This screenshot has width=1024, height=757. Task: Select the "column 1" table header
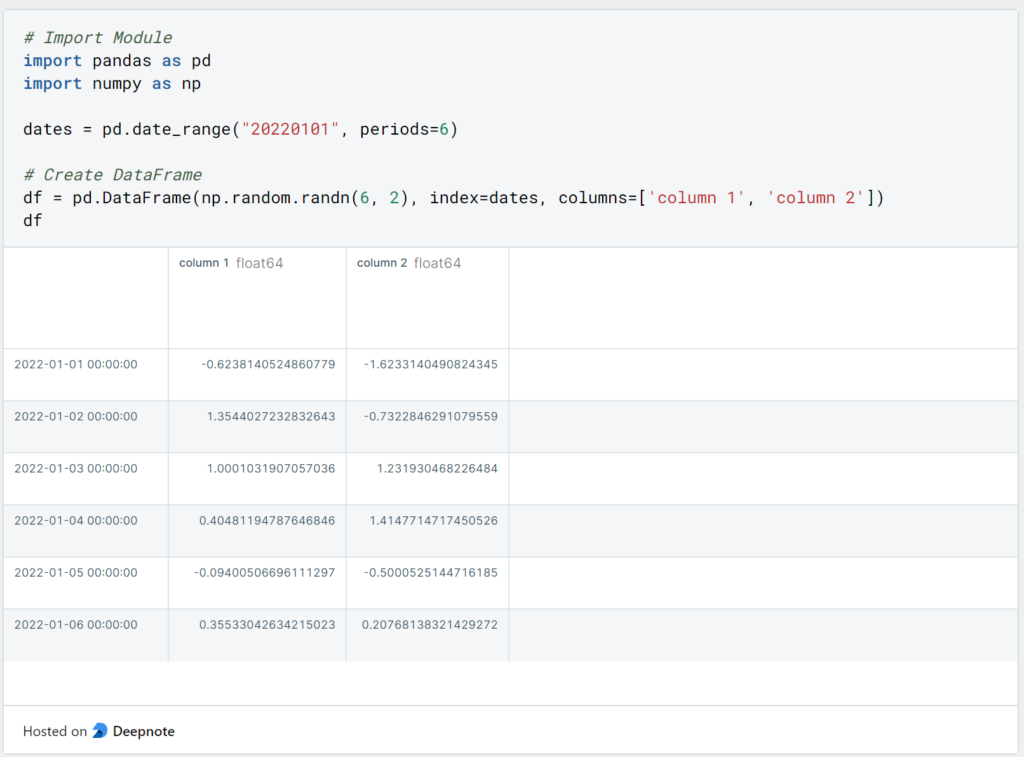[x=204, y=262]
